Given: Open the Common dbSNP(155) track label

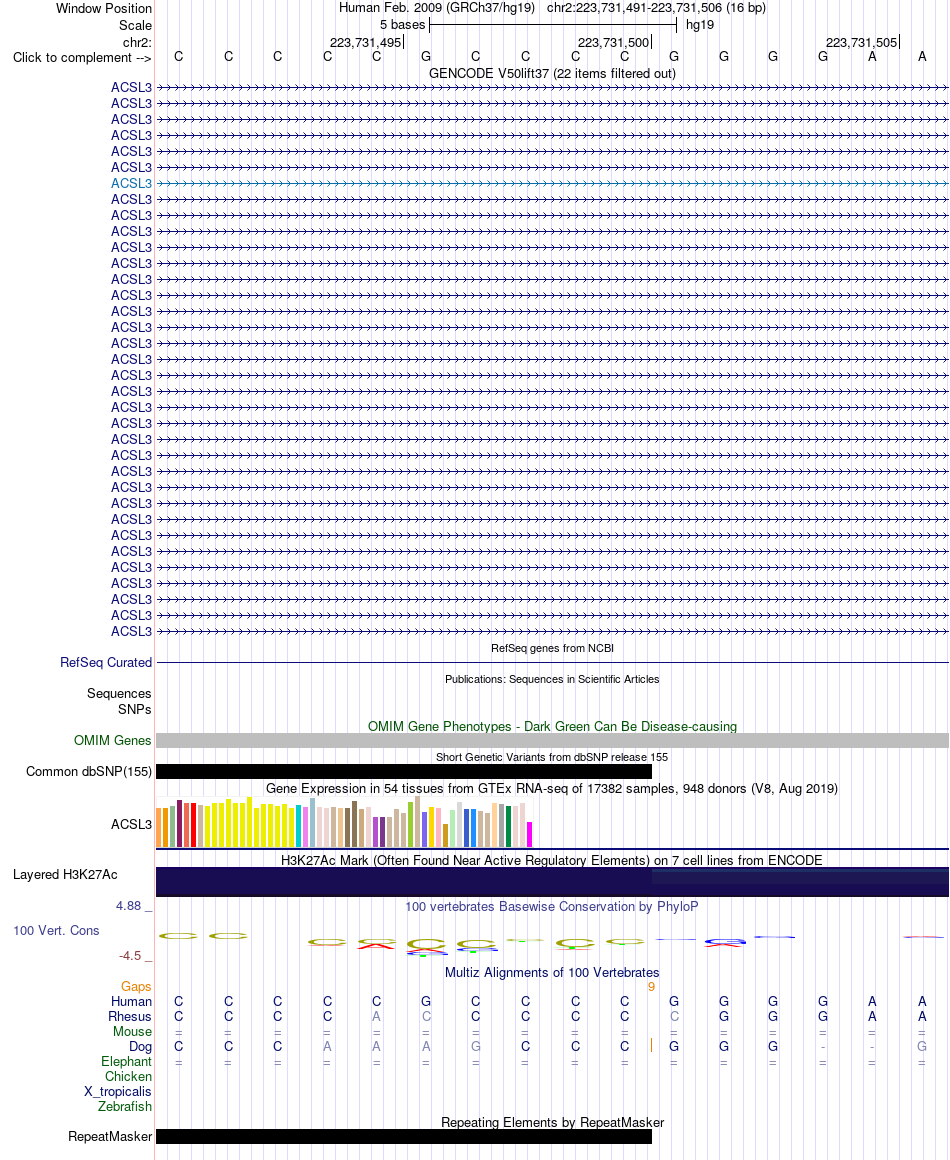Looking at the screenshot, I should tap(89, 772).
